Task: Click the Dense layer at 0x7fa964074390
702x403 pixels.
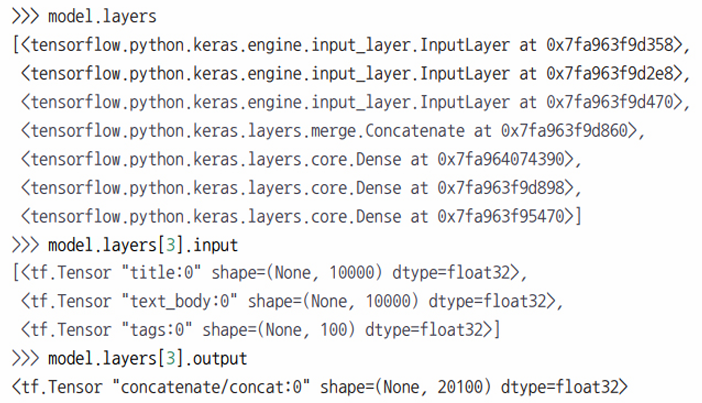Action: point(301,160)
